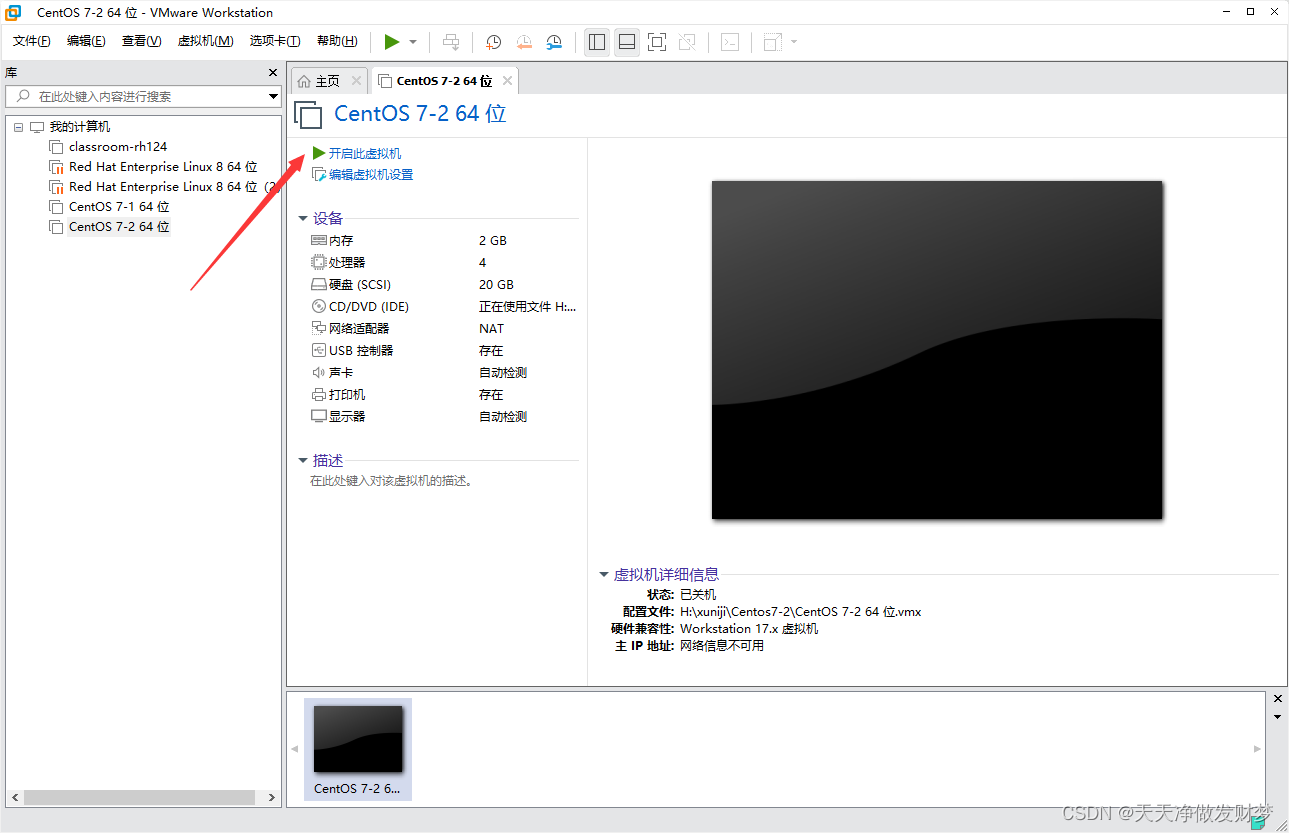Click the console view toolbar icon
The width and height of the screenshot is (1289, 833).
tap(731, 42)
